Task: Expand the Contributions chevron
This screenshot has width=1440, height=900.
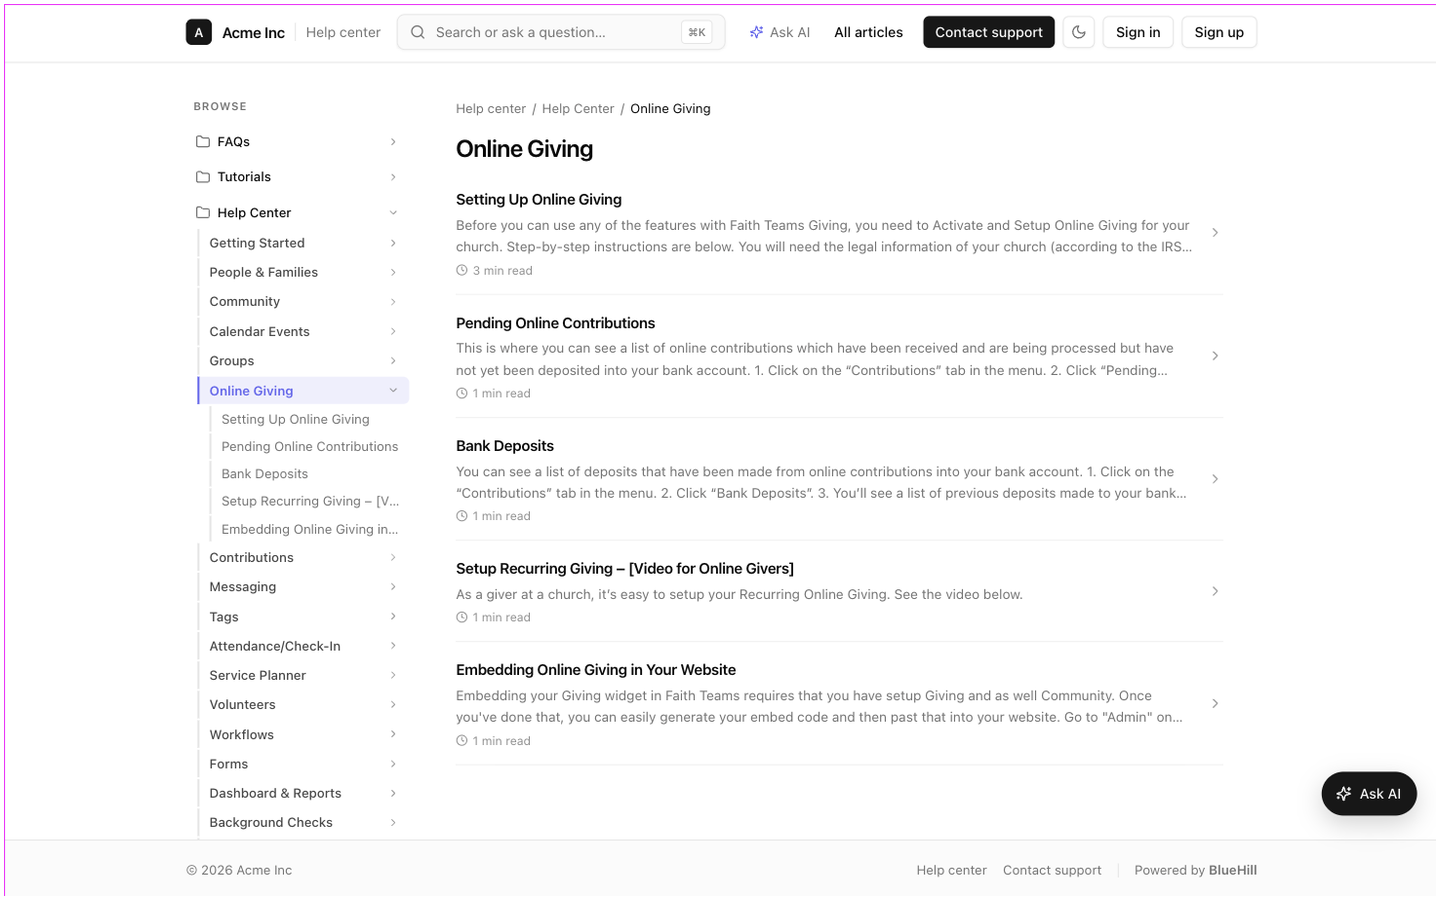Action: 393,558
